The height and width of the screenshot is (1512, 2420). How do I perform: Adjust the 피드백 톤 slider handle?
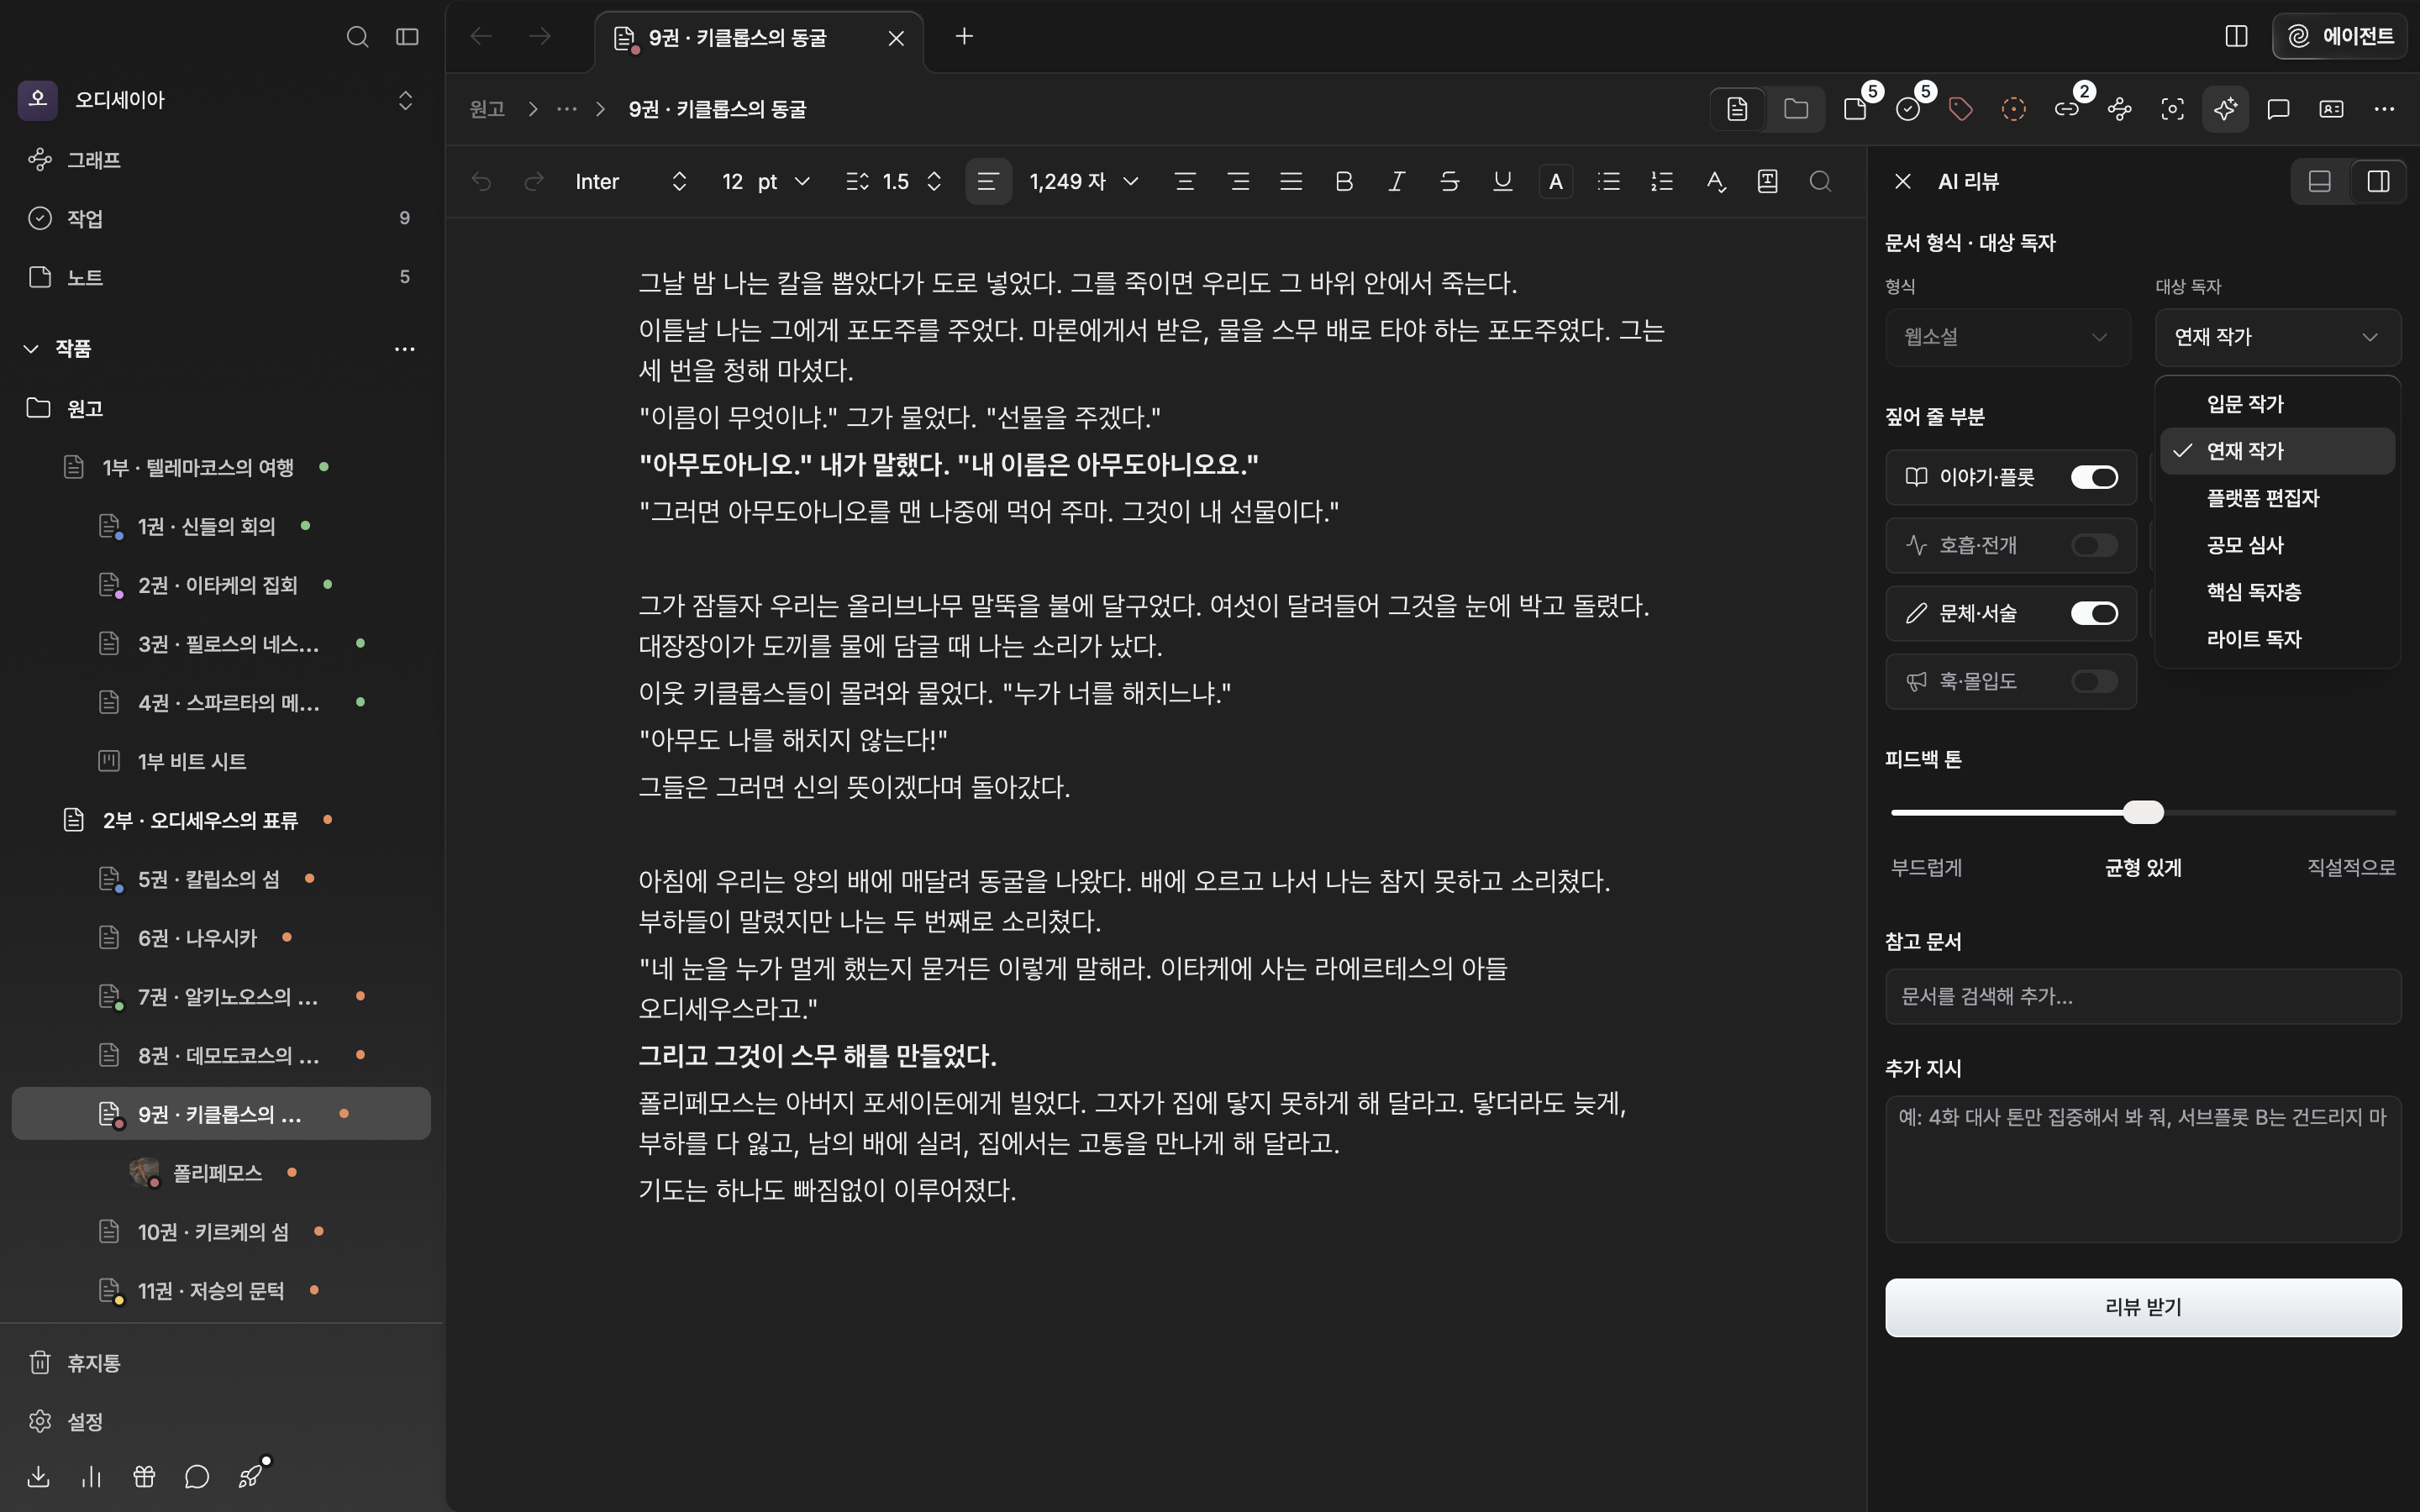point(2143,812)
